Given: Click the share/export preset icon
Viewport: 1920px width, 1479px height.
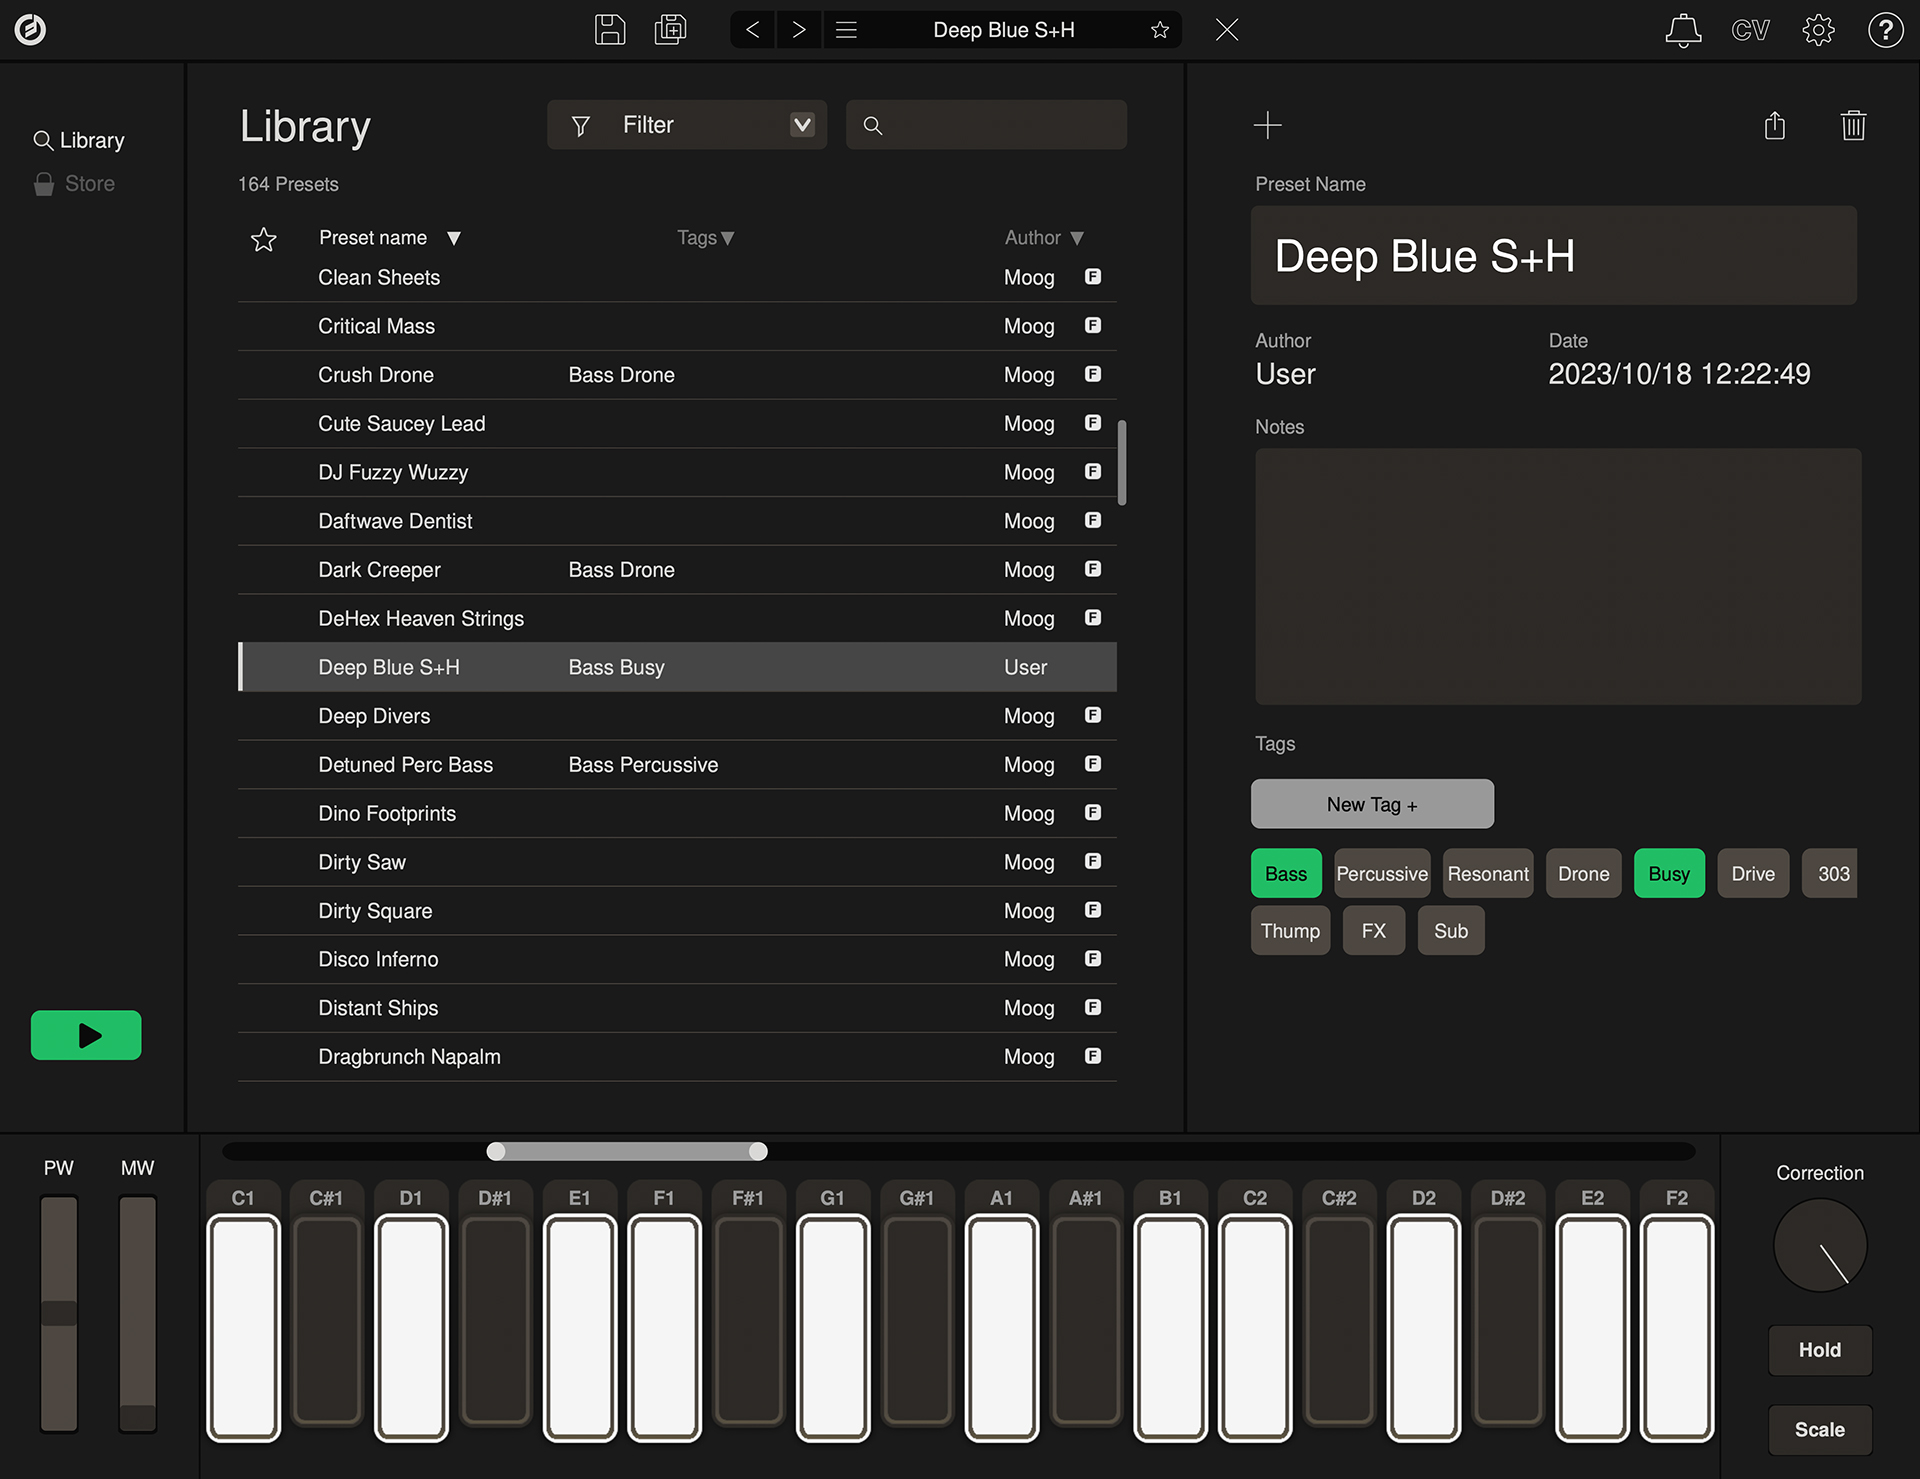Looking at the screenshot, I should (1775, 126).
